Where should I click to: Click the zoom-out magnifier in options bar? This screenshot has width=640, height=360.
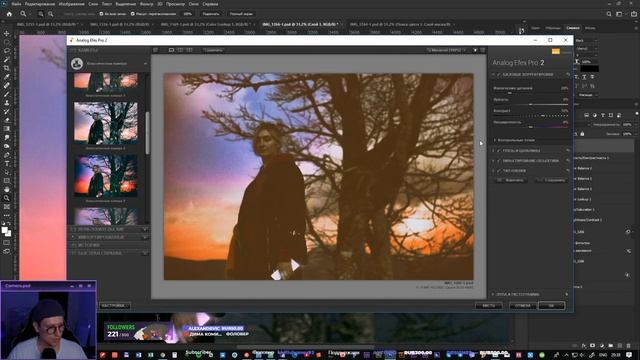coord(51,14)
